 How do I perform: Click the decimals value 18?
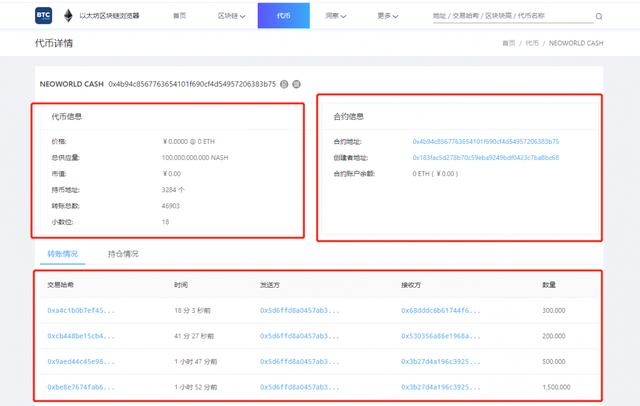165,222
